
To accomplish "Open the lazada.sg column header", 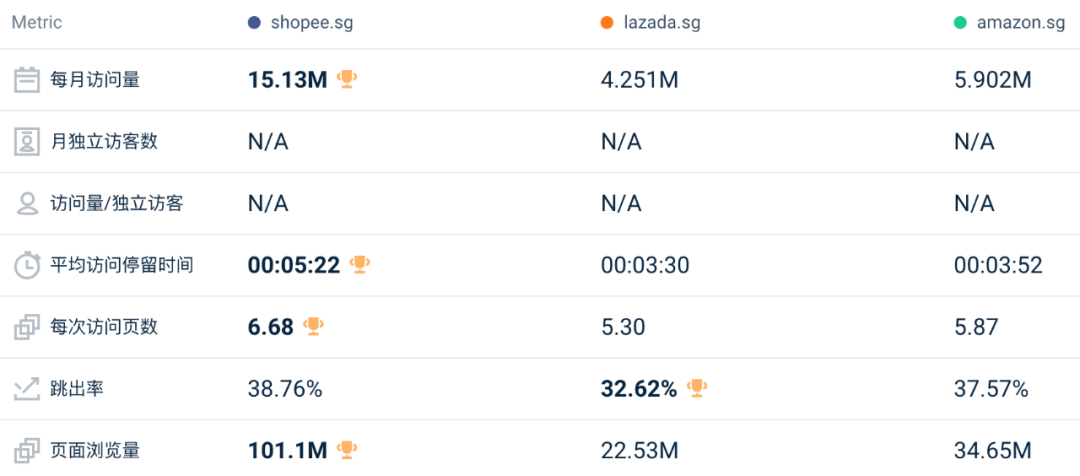I will pyautogui.click(x=661, y=23).
